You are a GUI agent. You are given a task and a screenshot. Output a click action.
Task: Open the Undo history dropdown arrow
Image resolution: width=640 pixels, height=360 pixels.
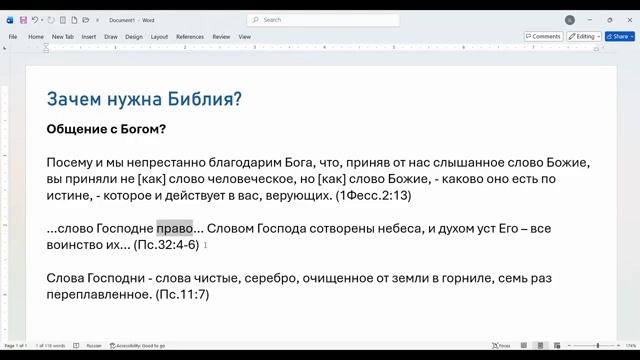pos(42,20)
